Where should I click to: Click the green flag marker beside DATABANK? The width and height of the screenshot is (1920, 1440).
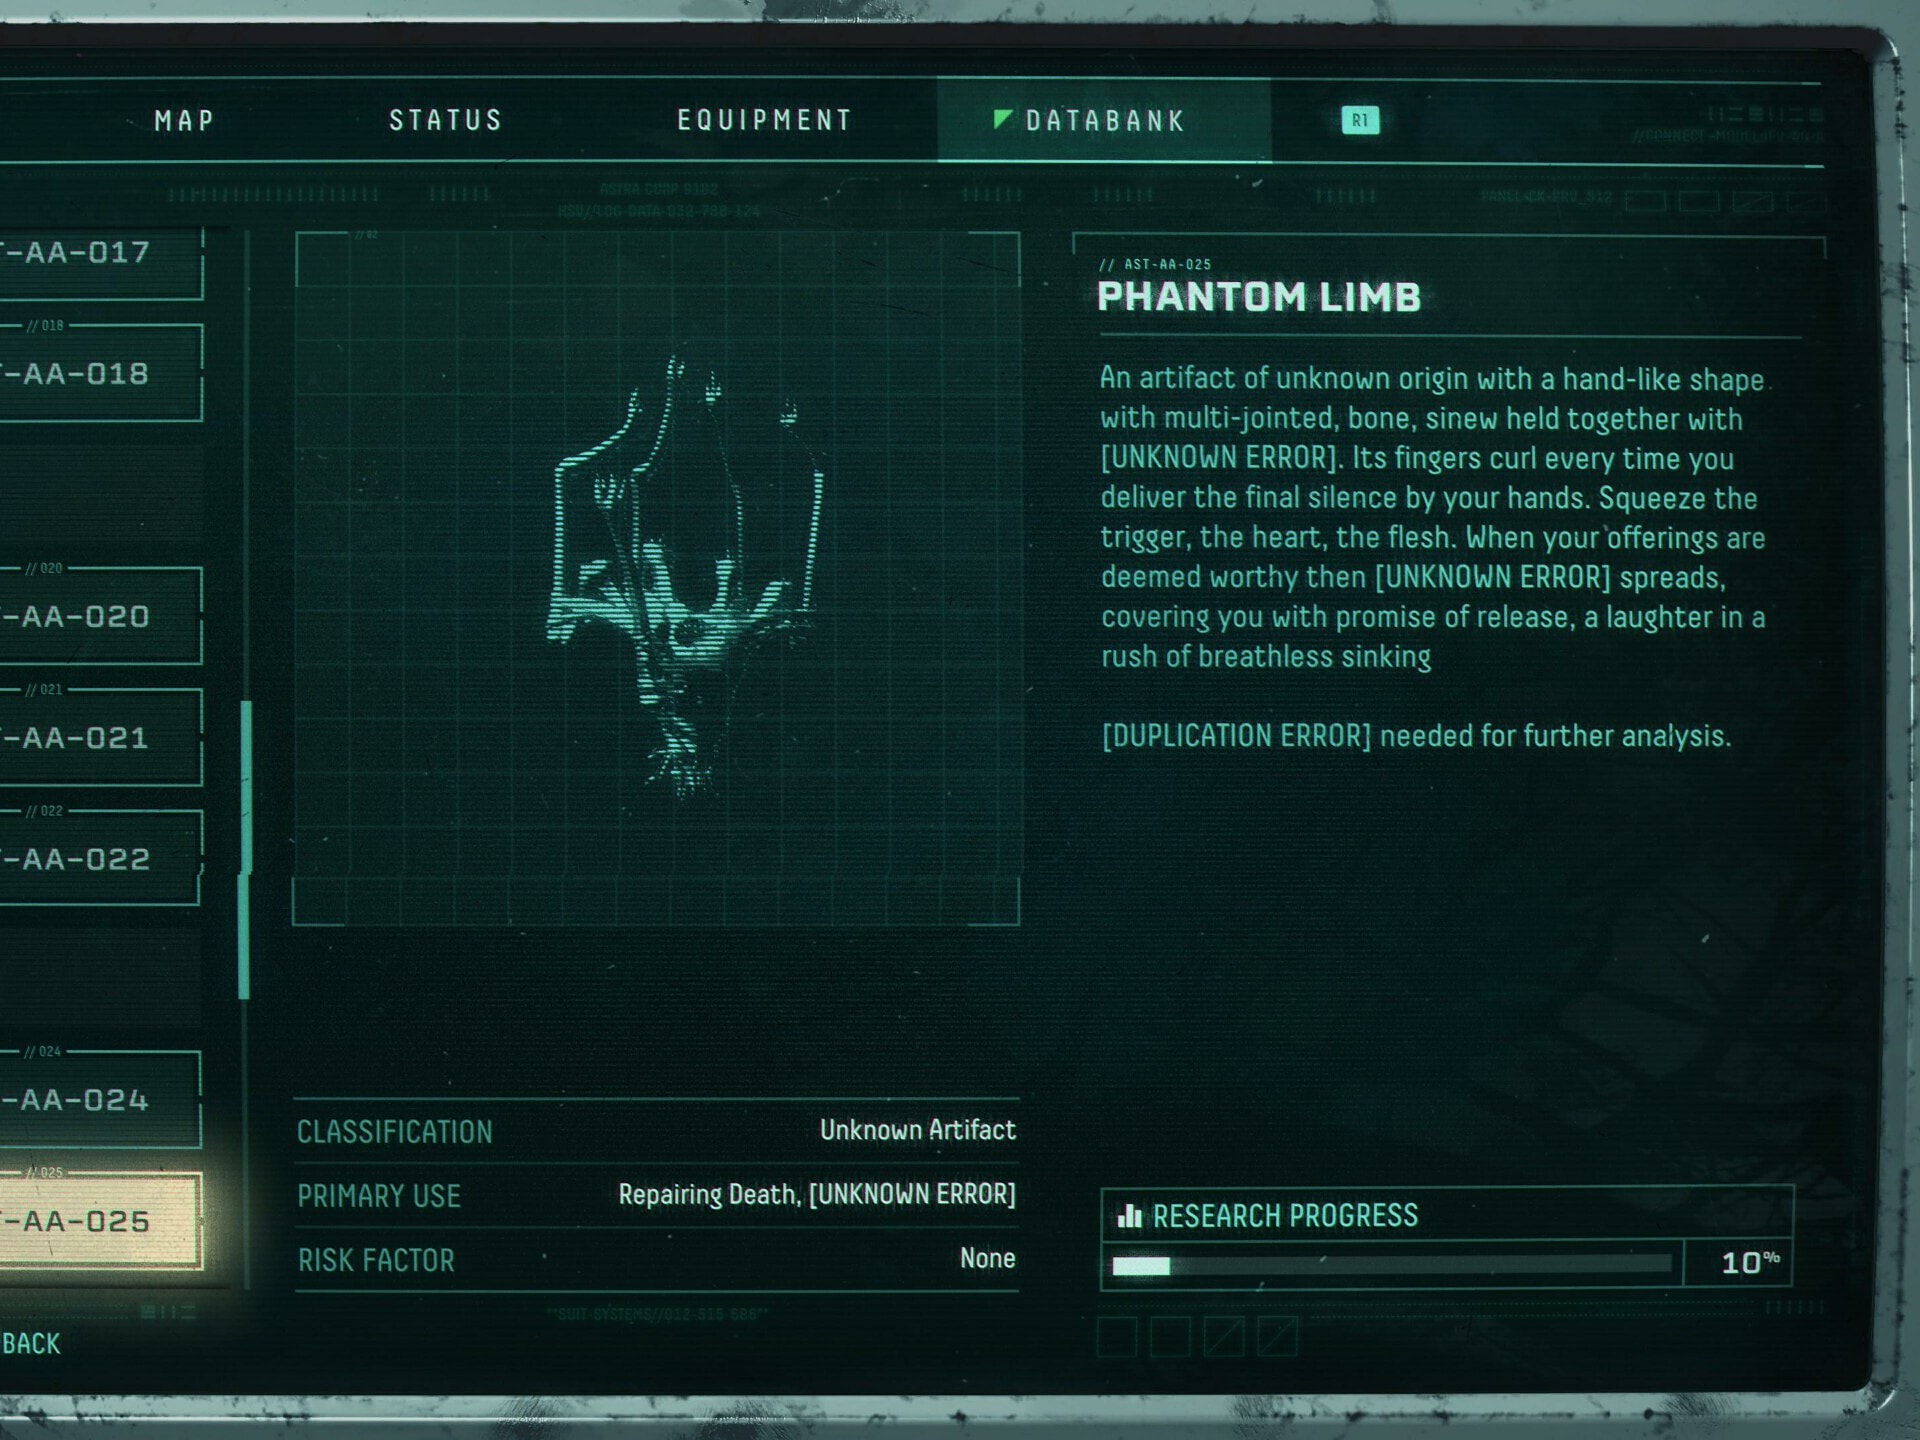pos(1002,119)
